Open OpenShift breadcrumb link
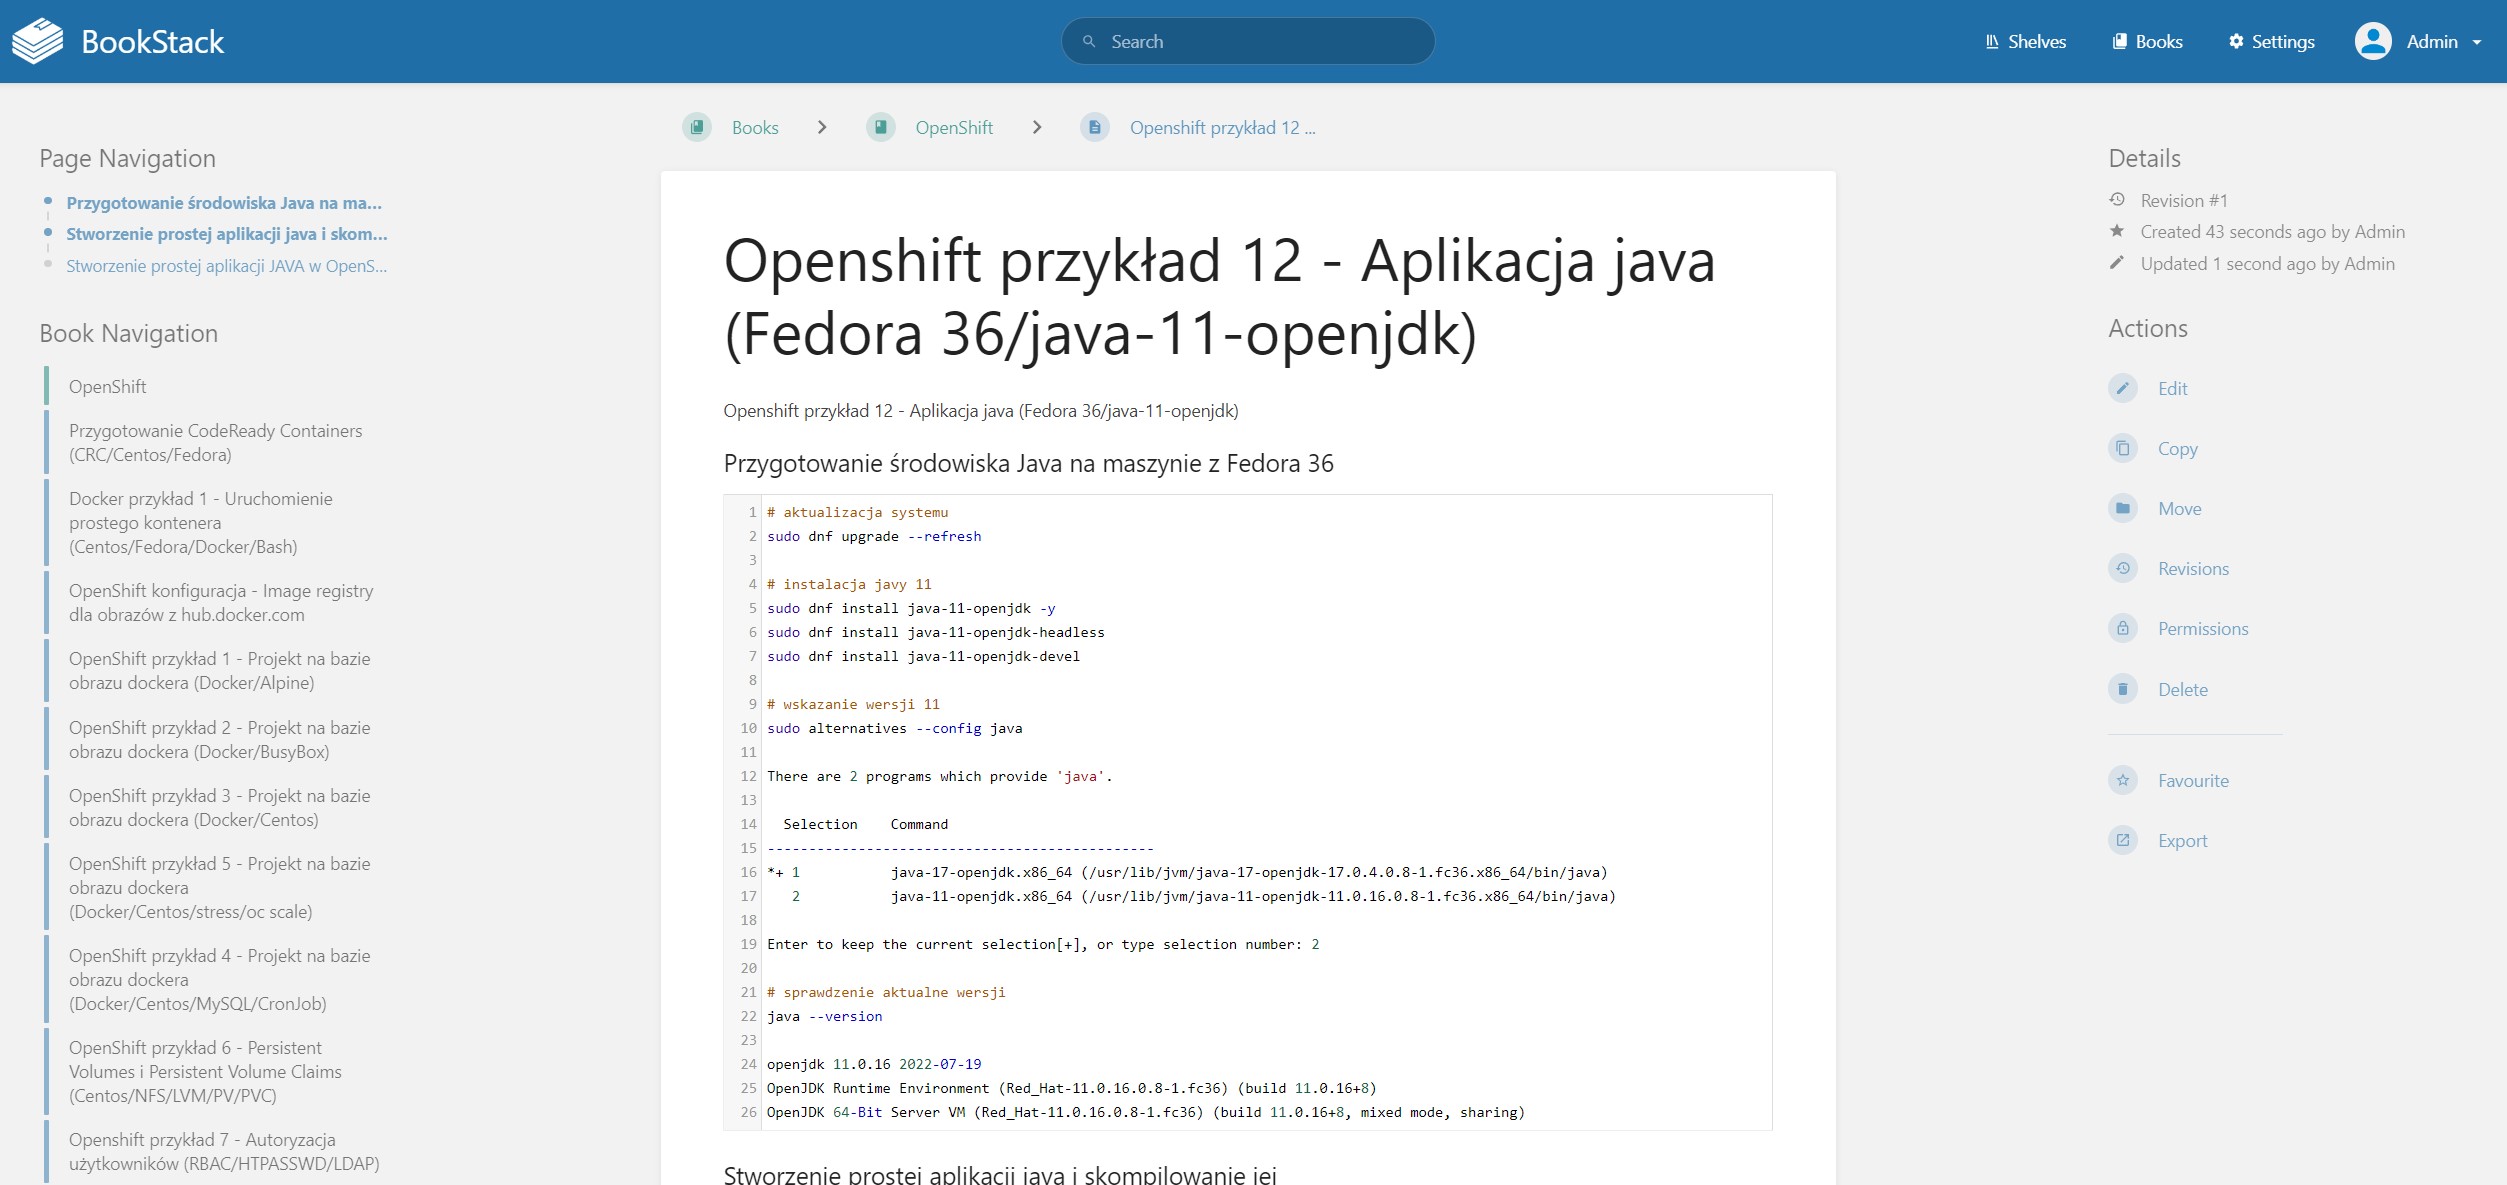This screenshot has width=2507, height=1185. pyautogui.click(x=954, y=127)
